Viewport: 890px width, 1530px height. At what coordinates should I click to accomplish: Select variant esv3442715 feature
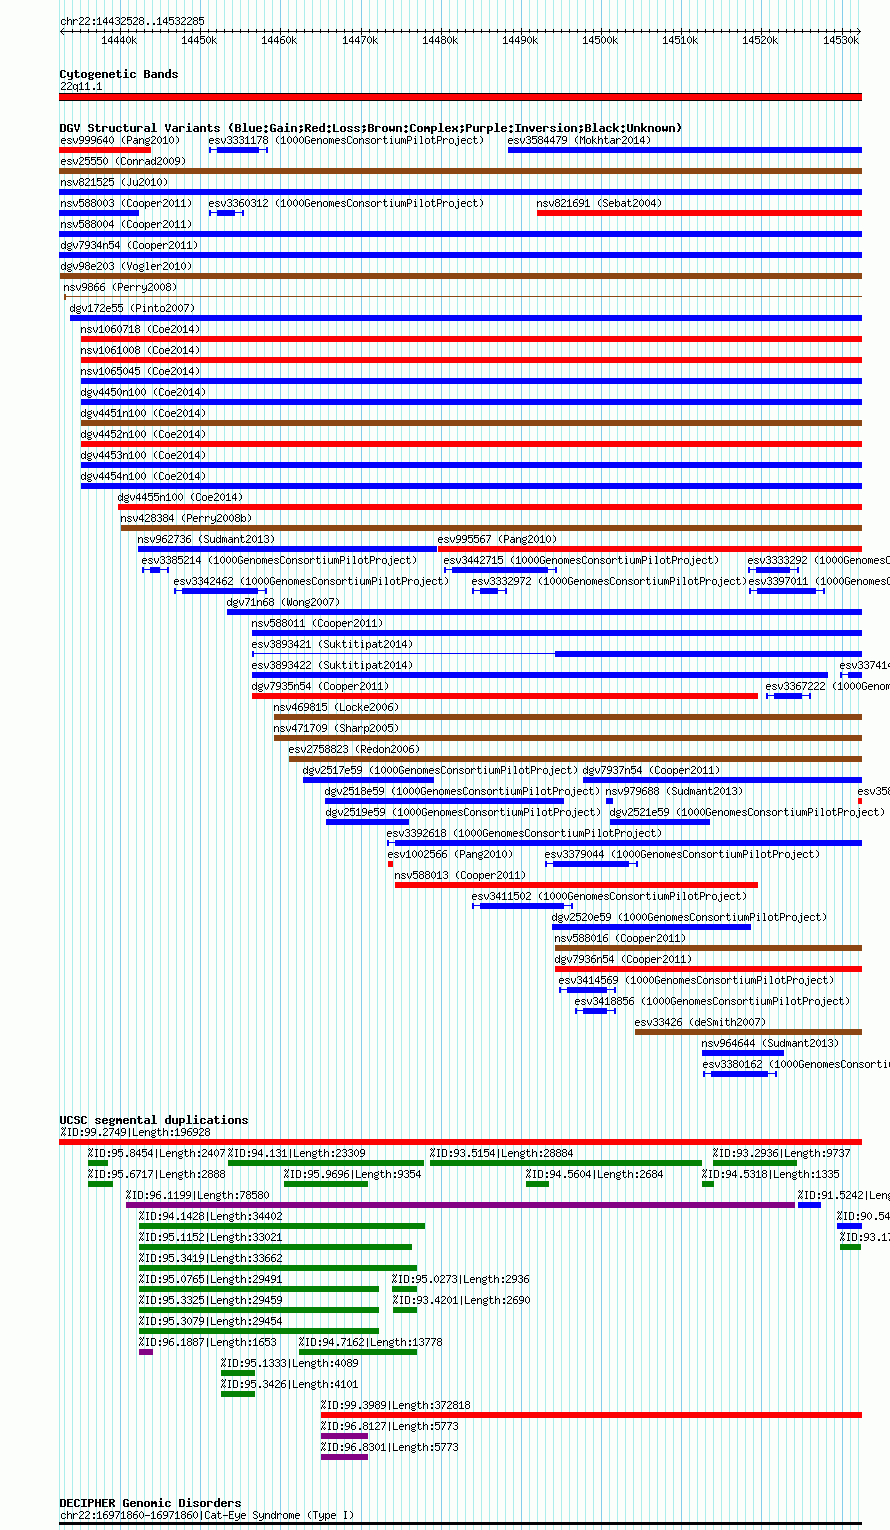click(500, 570)
